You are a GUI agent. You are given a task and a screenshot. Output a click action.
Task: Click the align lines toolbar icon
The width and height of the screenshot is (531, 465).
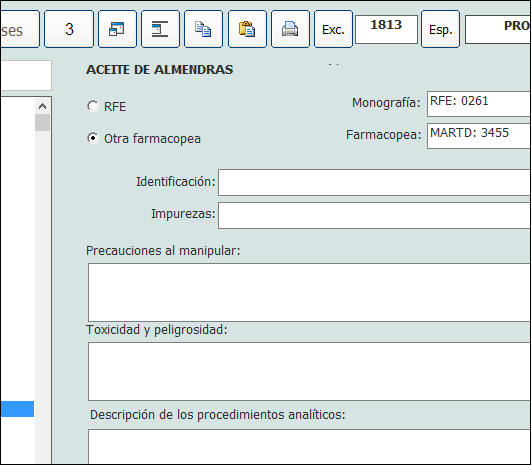160,29
